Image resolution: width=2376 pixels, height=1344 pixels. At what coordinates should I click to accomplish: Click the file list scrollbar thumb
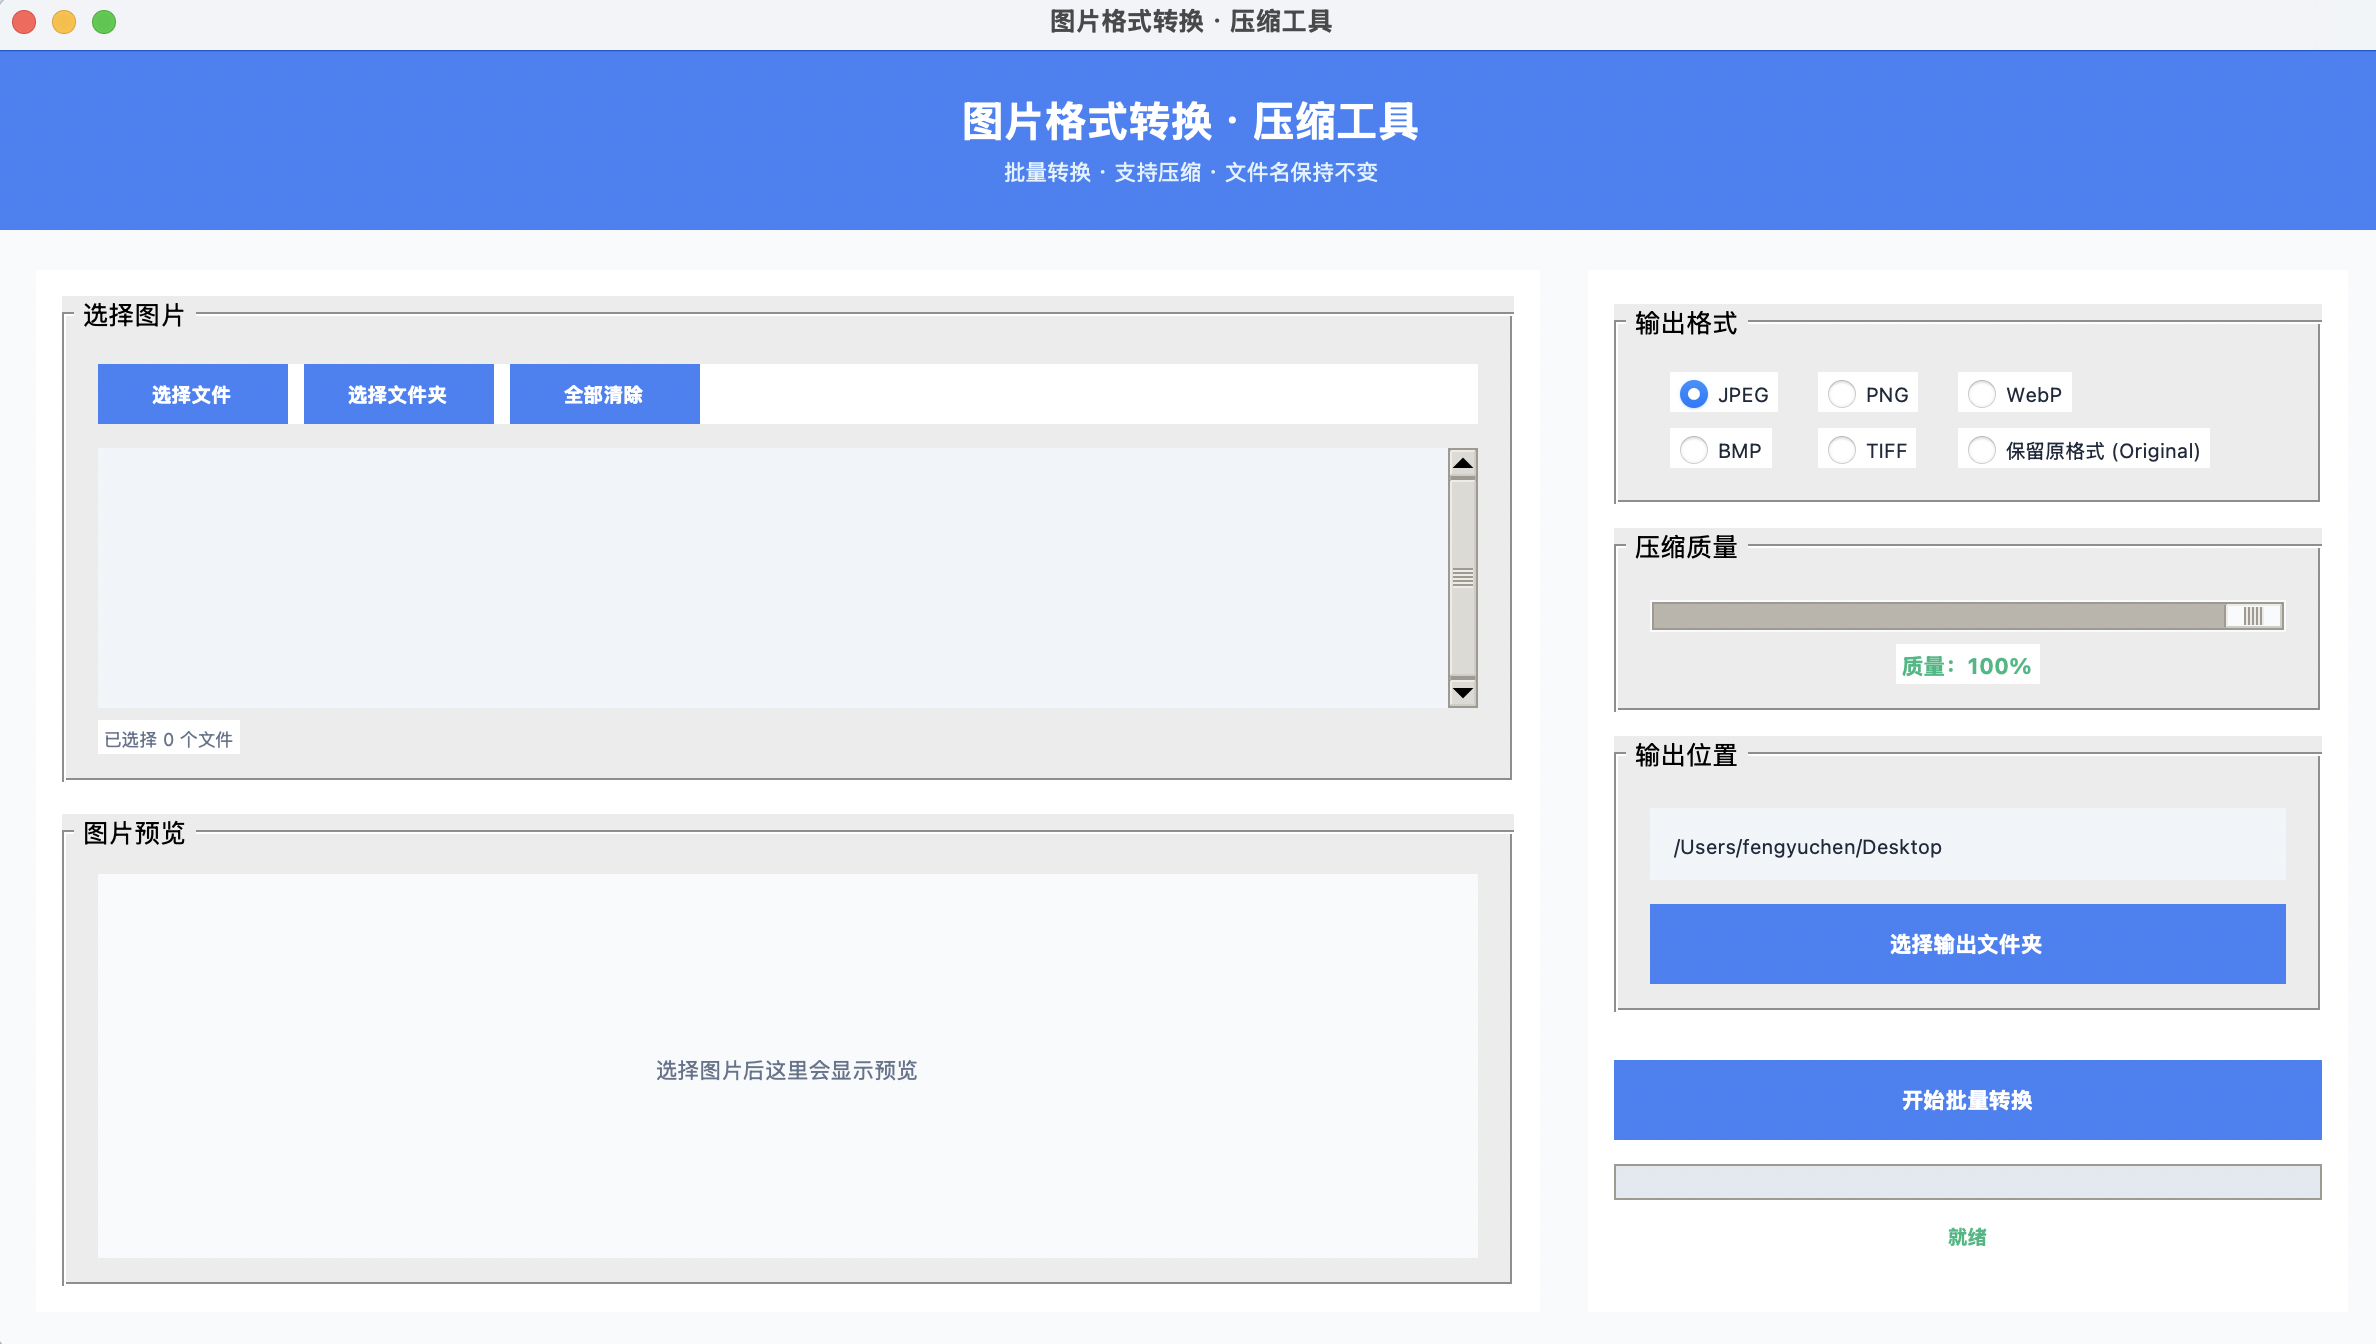(1463, 577)
